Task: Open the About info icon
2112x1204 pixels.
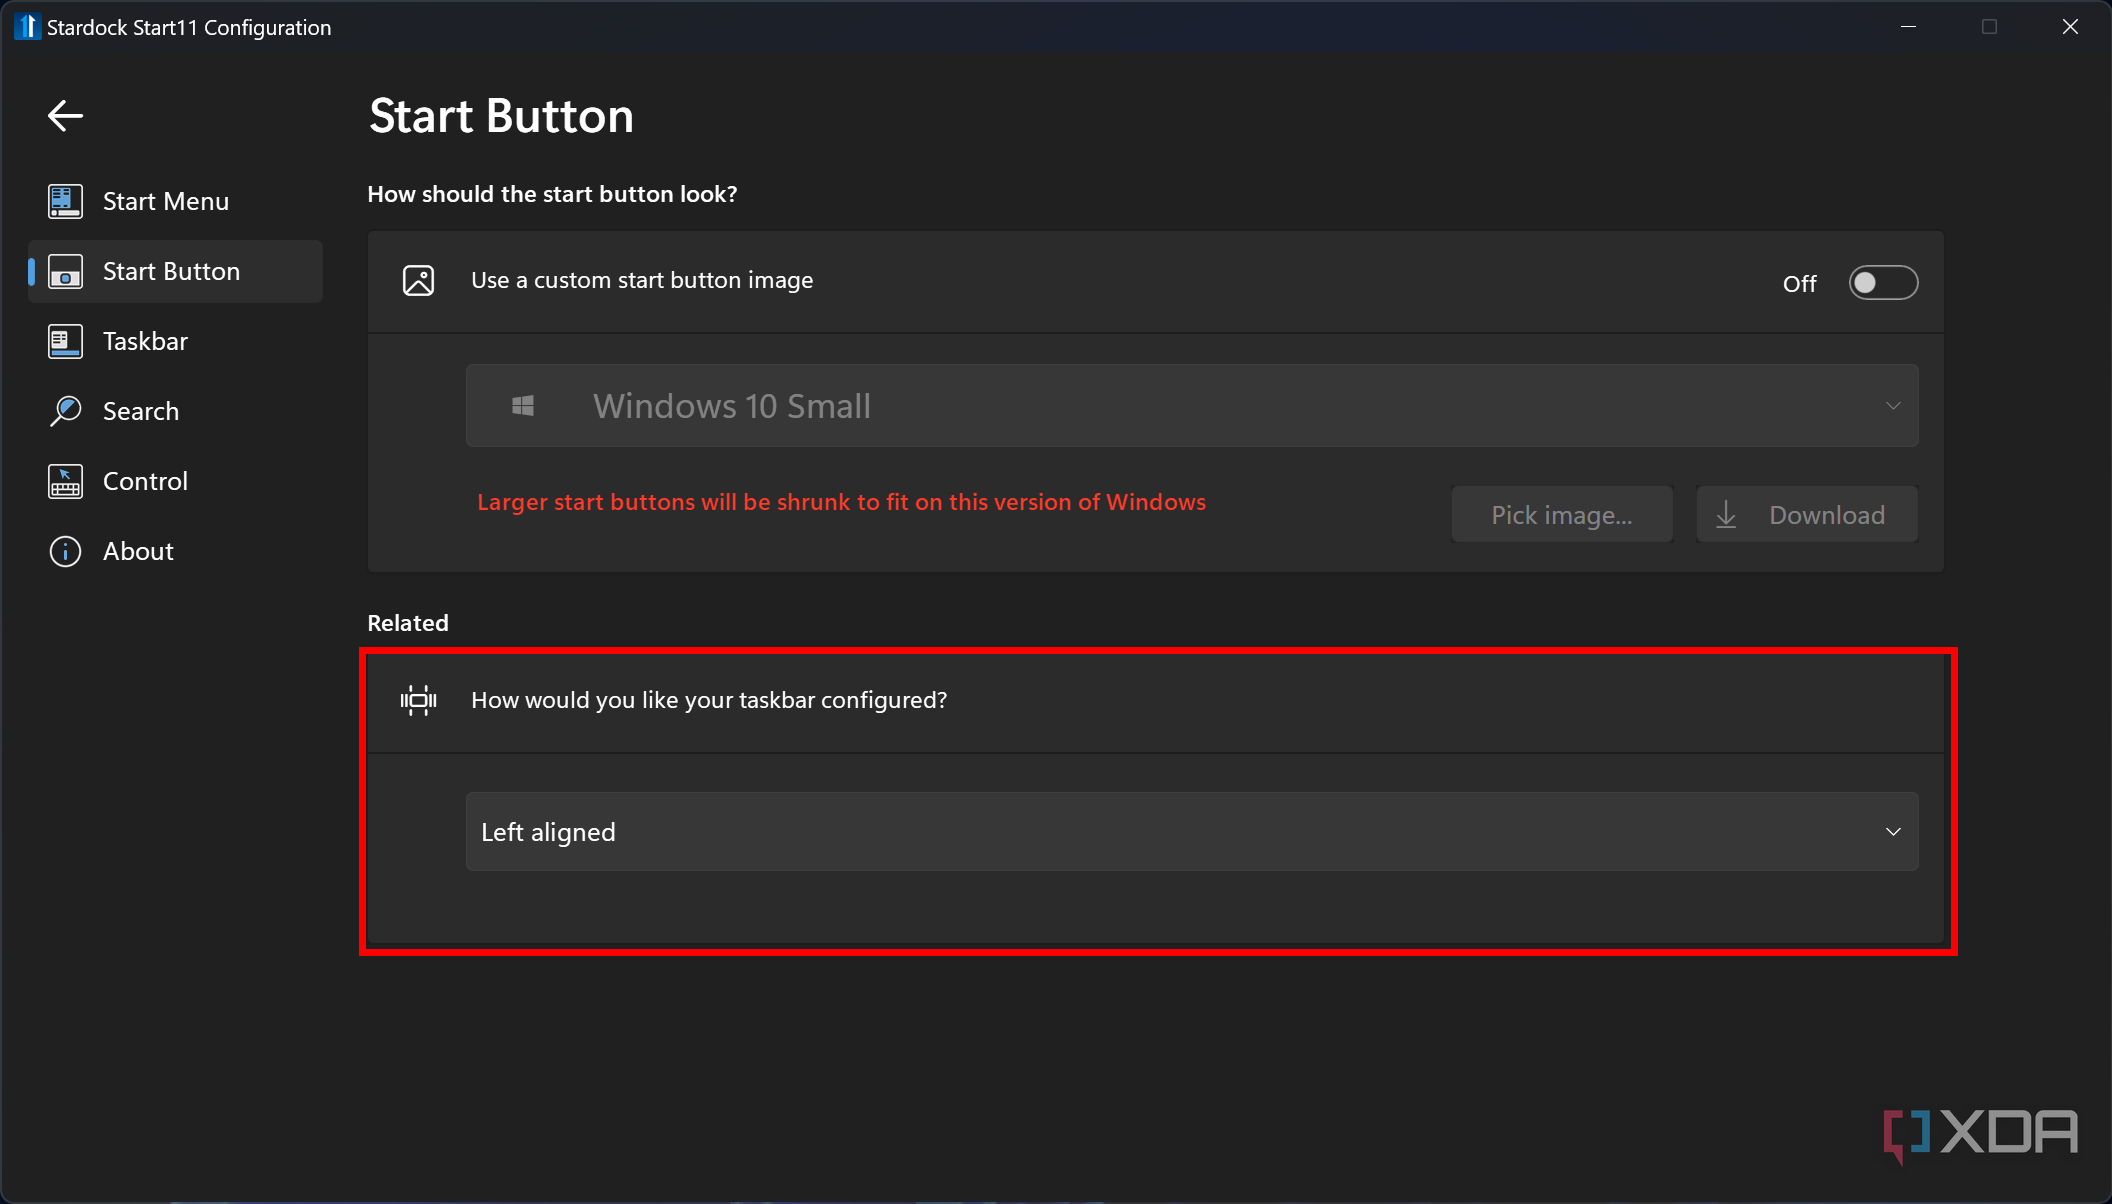Action: point(64,551)
